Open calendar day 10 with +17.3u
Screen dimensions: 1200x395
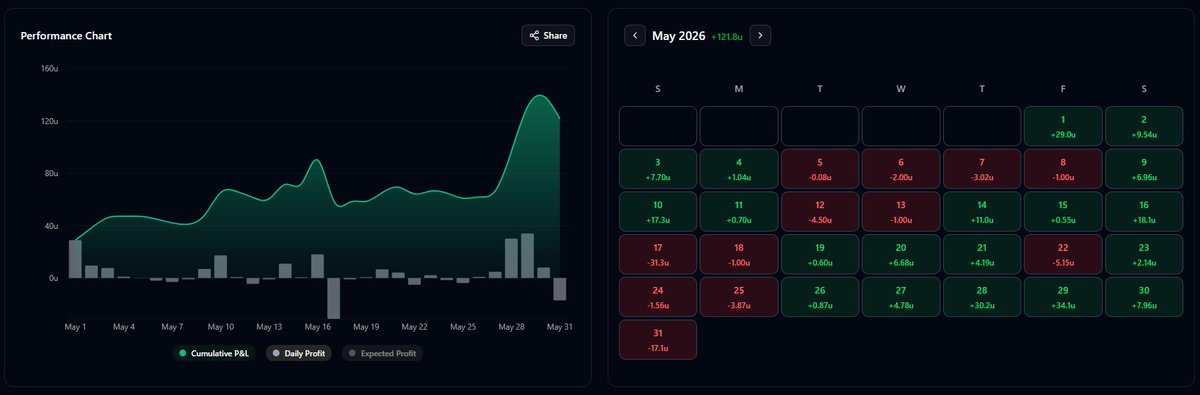click(x=657, y=212)
